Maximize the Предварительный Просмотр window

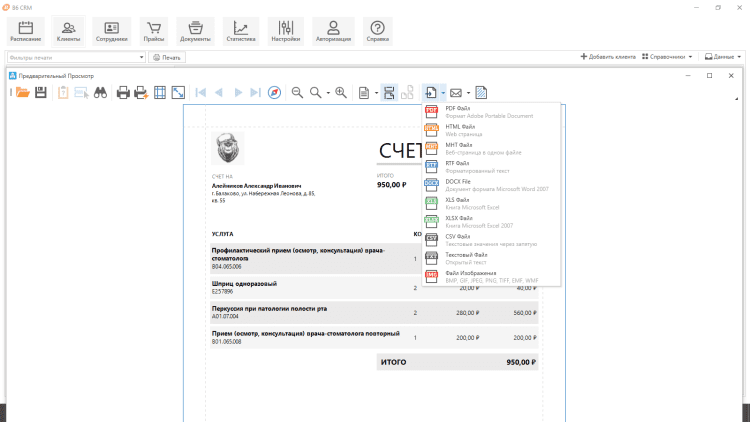(x=709, y=76)
